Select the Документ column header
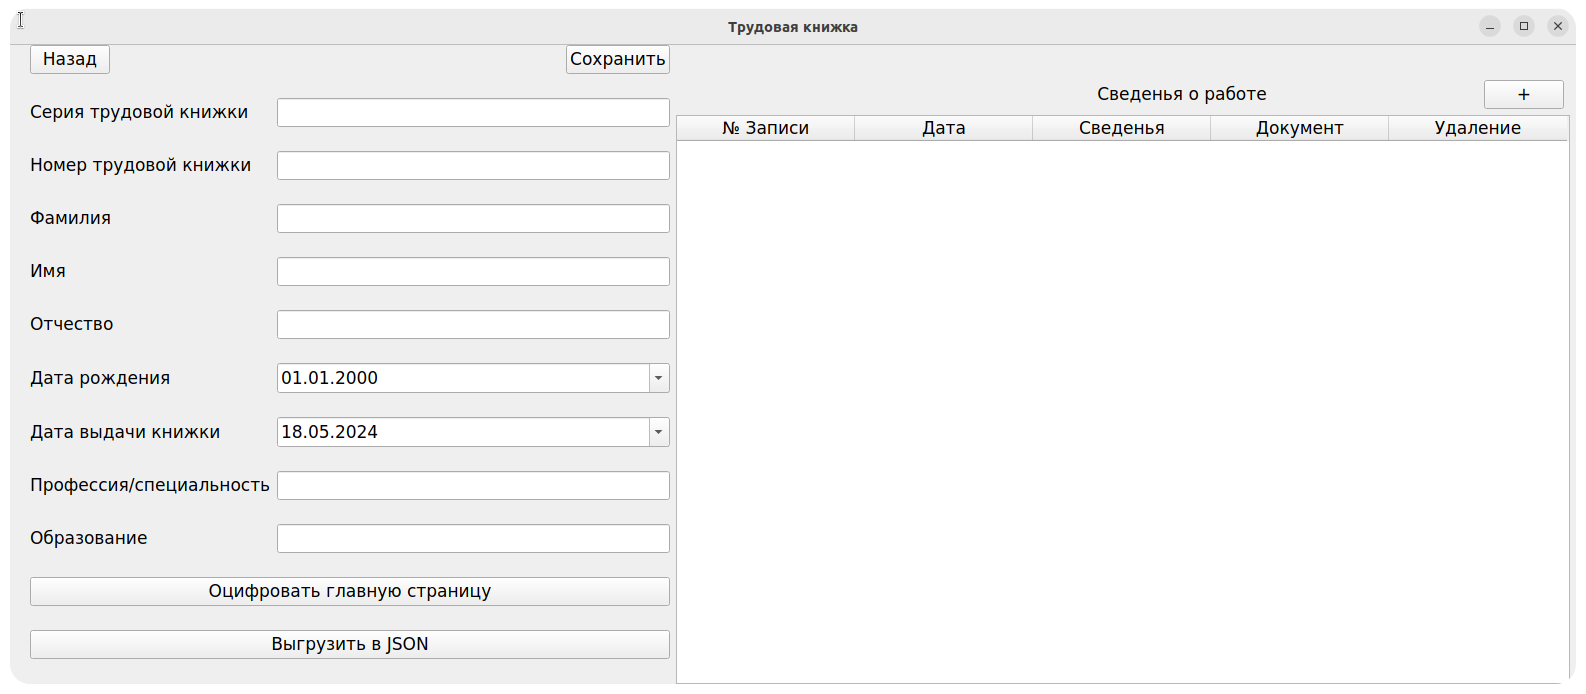The width and height of the screenshot is (1586, 694). [1299, 128]
